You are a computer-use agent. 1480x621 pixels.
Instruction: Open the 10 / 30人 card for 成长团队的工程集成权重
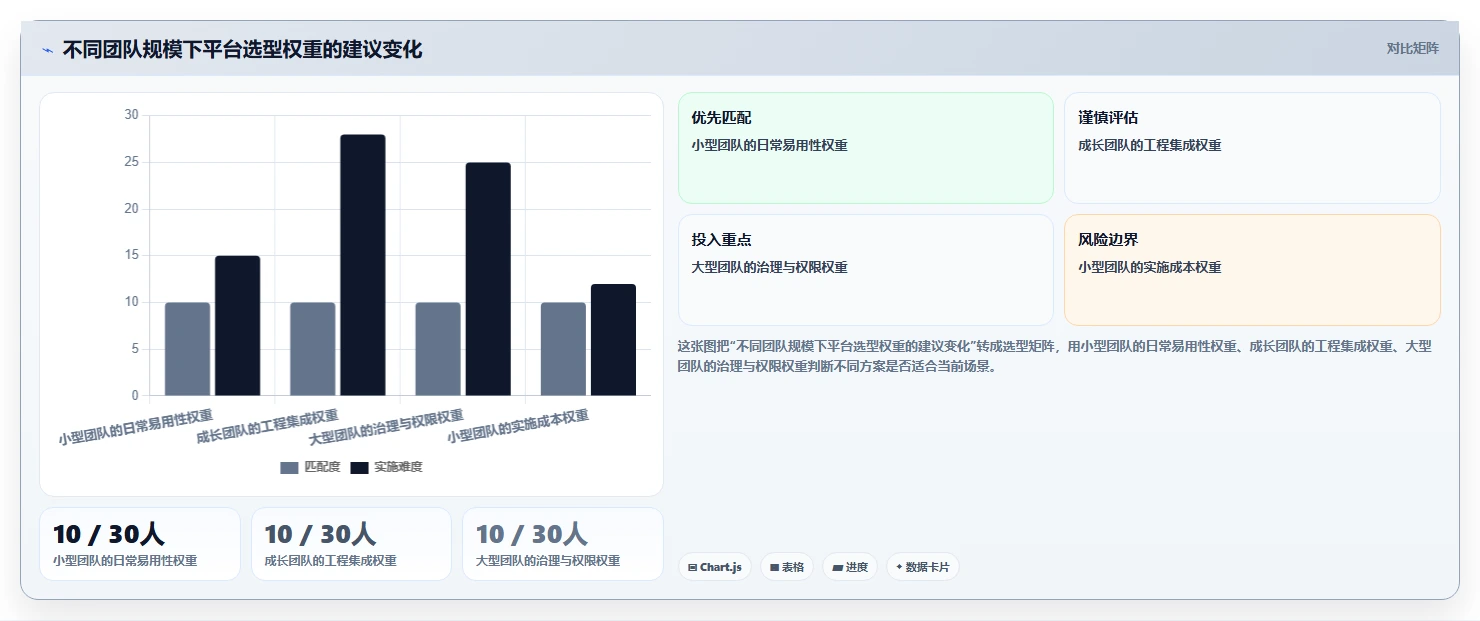click(351, 544)
